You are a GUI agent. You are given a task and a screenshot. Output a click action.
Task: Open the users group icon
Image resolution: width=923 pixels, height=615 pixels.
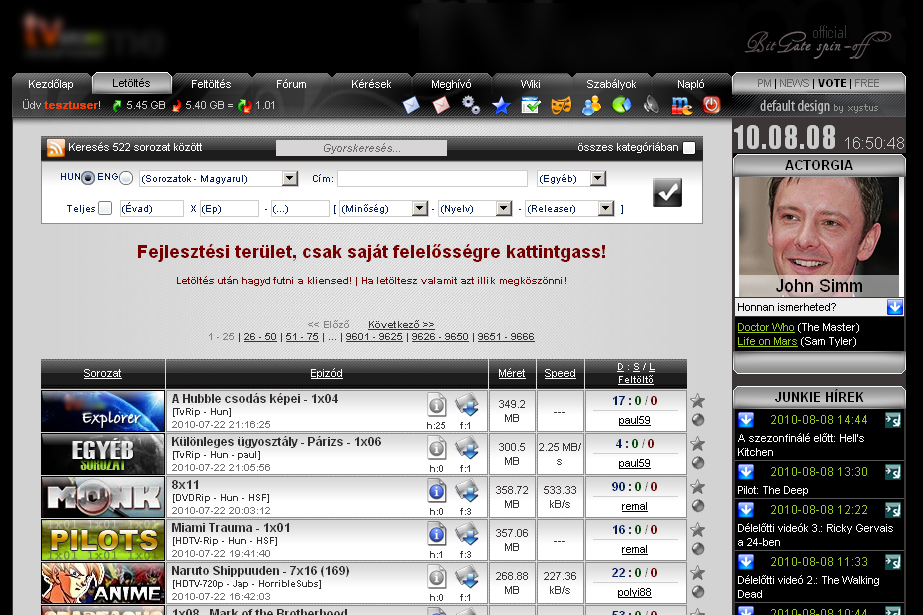click(591, 105)
